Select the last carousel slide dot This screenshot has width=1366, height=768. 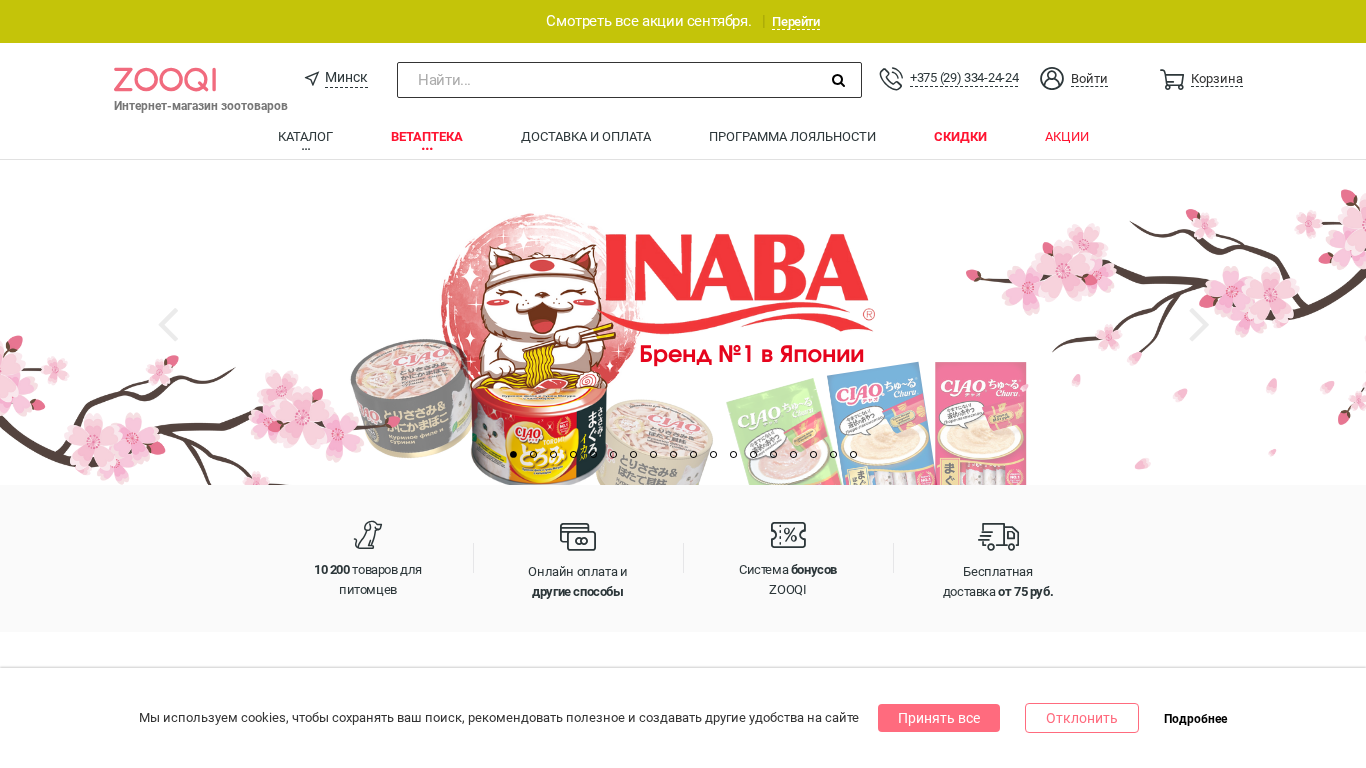[x=853, y=454]
